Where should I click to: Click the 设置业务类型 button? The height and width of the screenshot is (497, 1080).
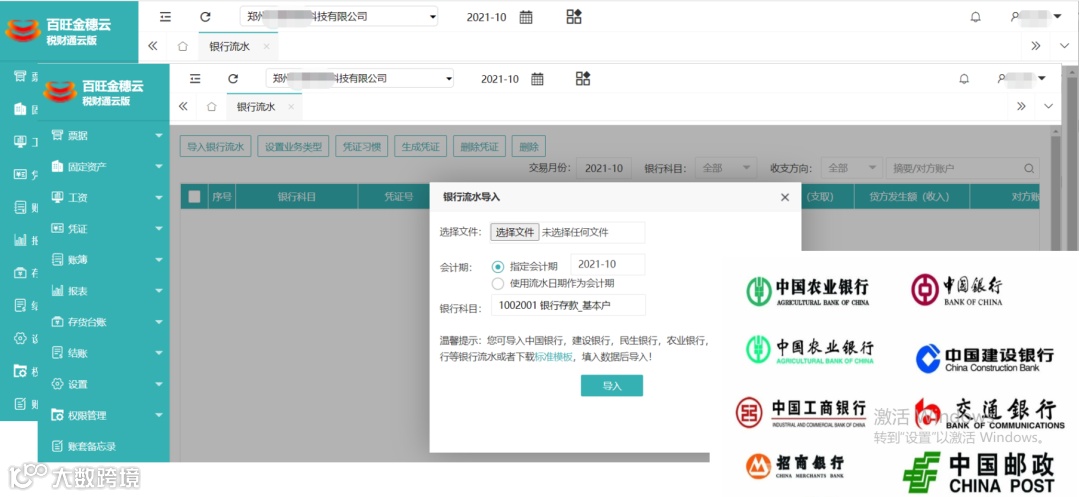coord(293,146)
